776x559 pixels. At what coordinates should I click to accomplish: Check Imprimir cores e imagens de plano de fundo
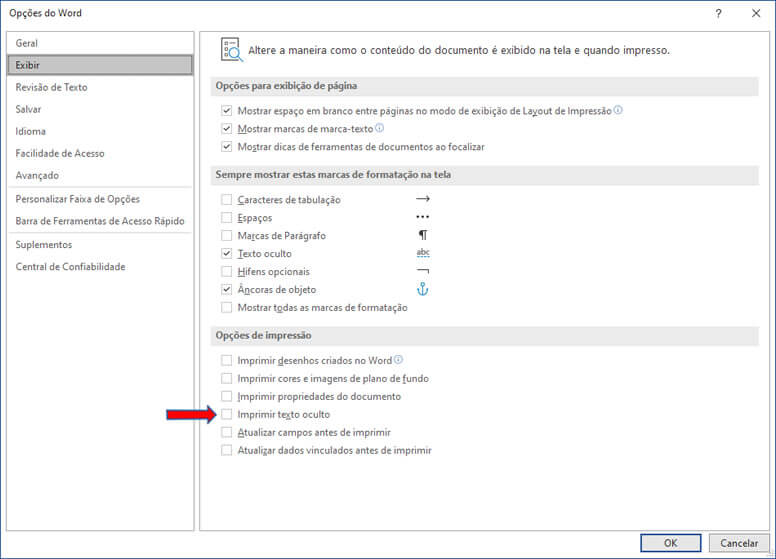(x=227, y=378)
